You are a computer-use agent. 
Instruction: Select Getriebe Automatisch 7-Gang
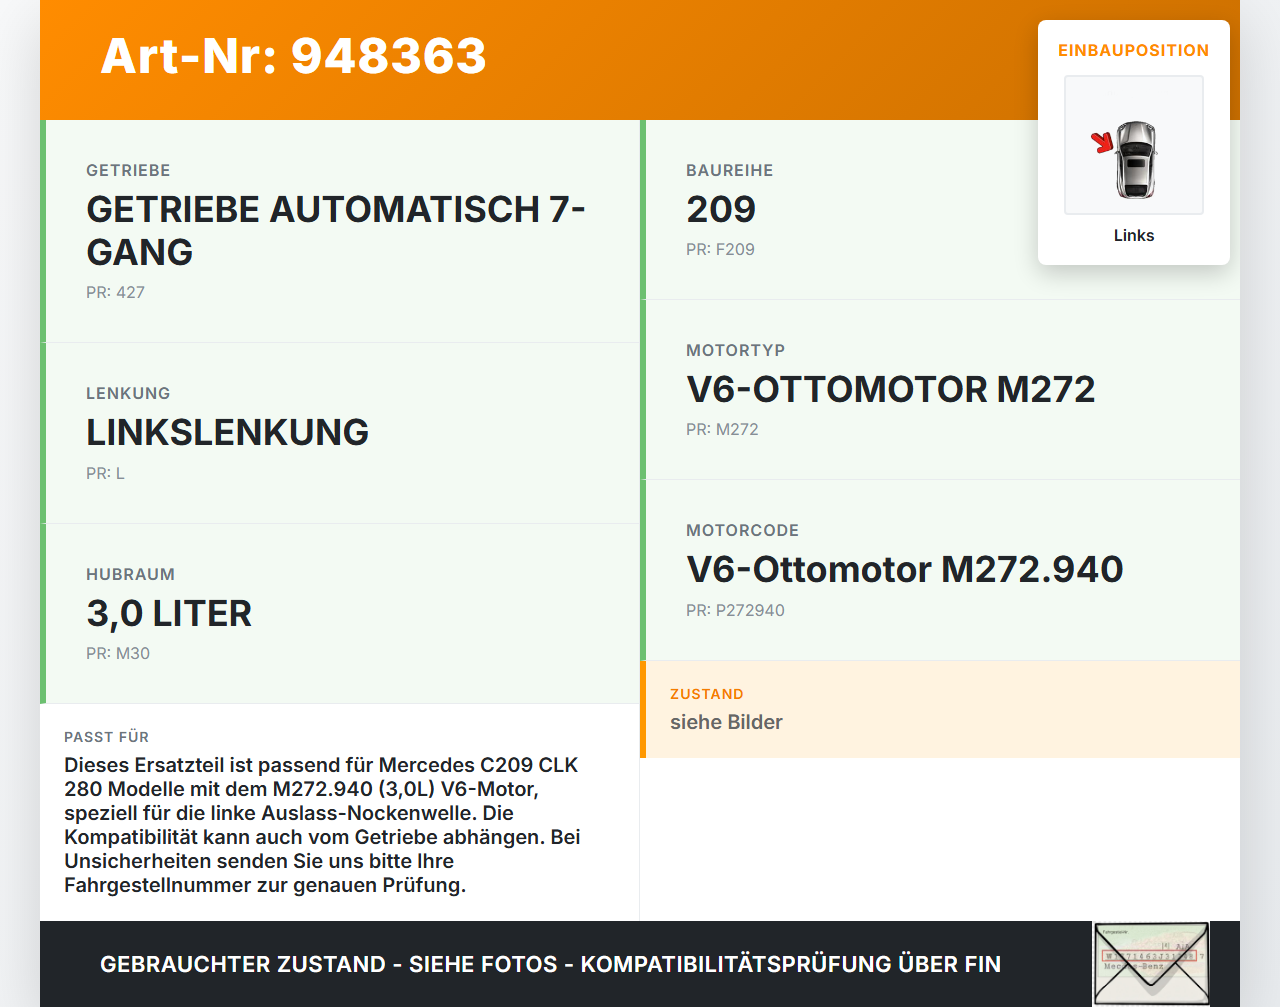(x=336, y=230)
